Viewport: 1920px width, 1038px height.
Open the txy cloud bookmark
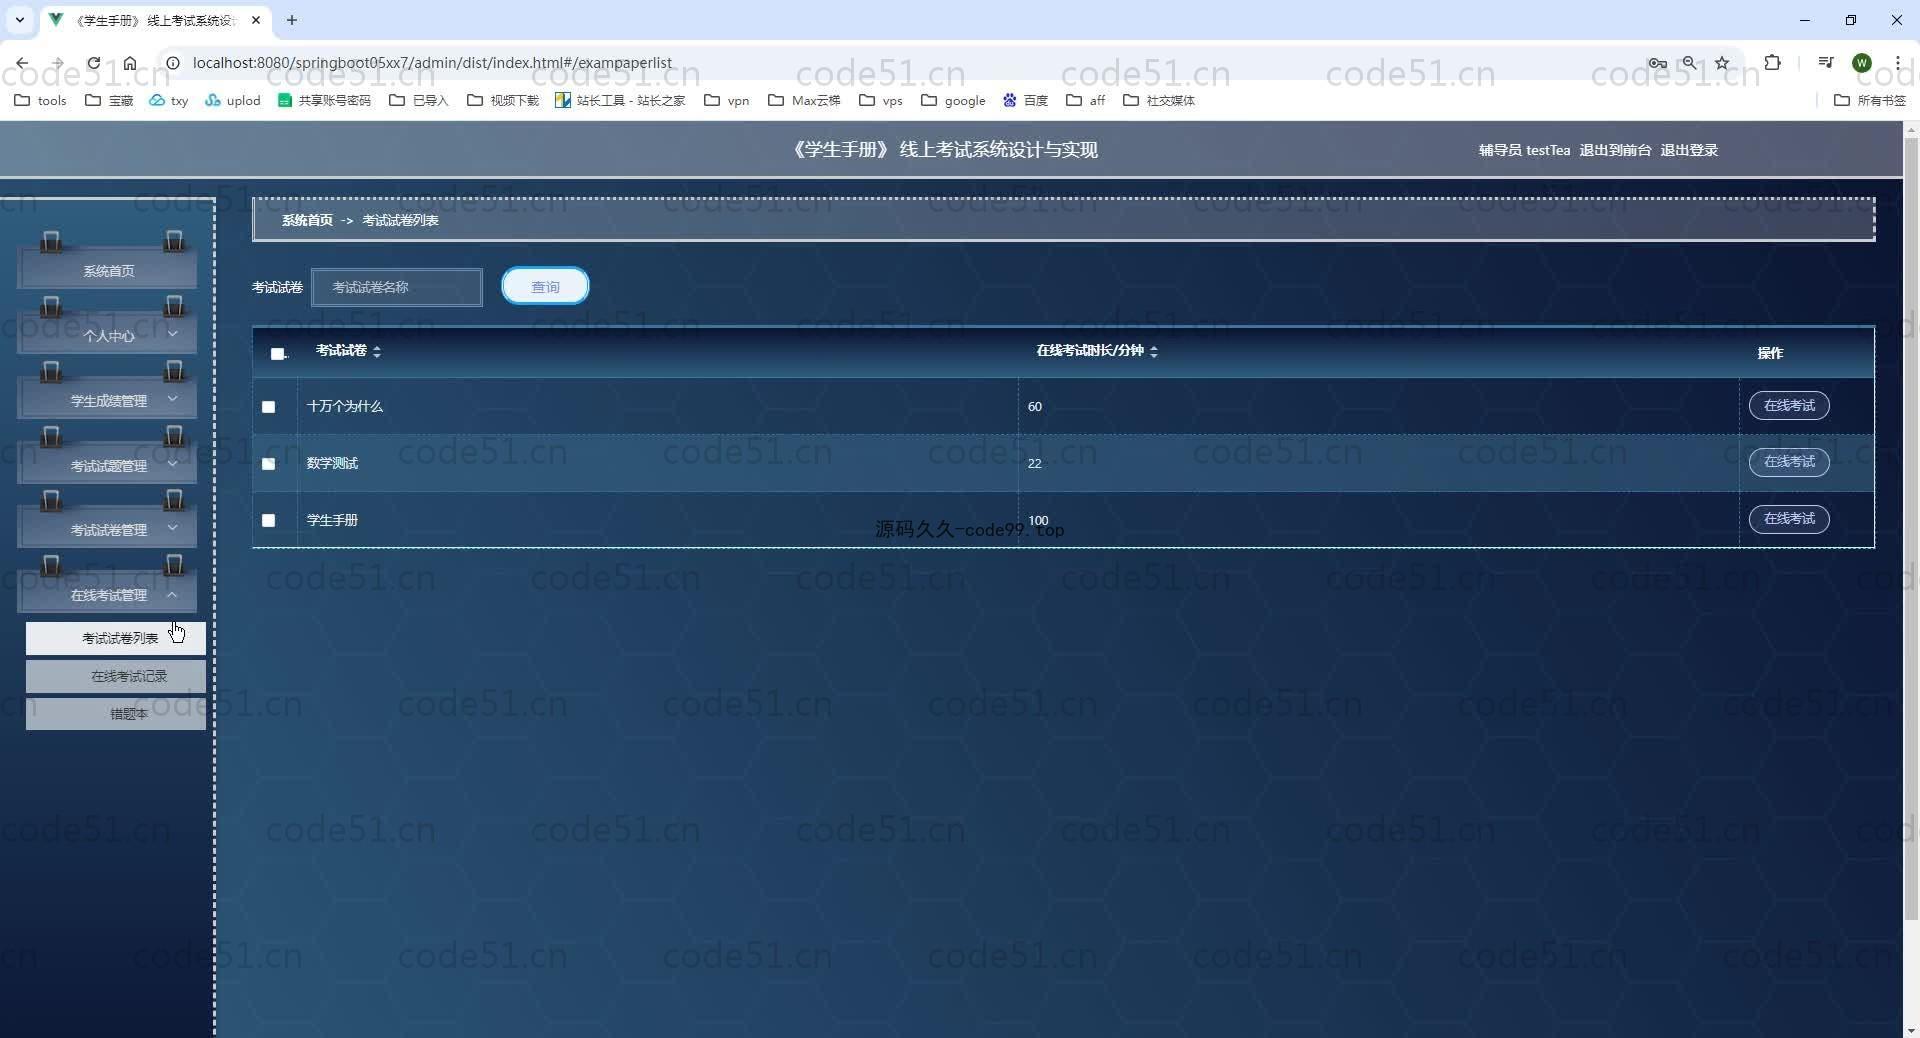pos(169,100)
